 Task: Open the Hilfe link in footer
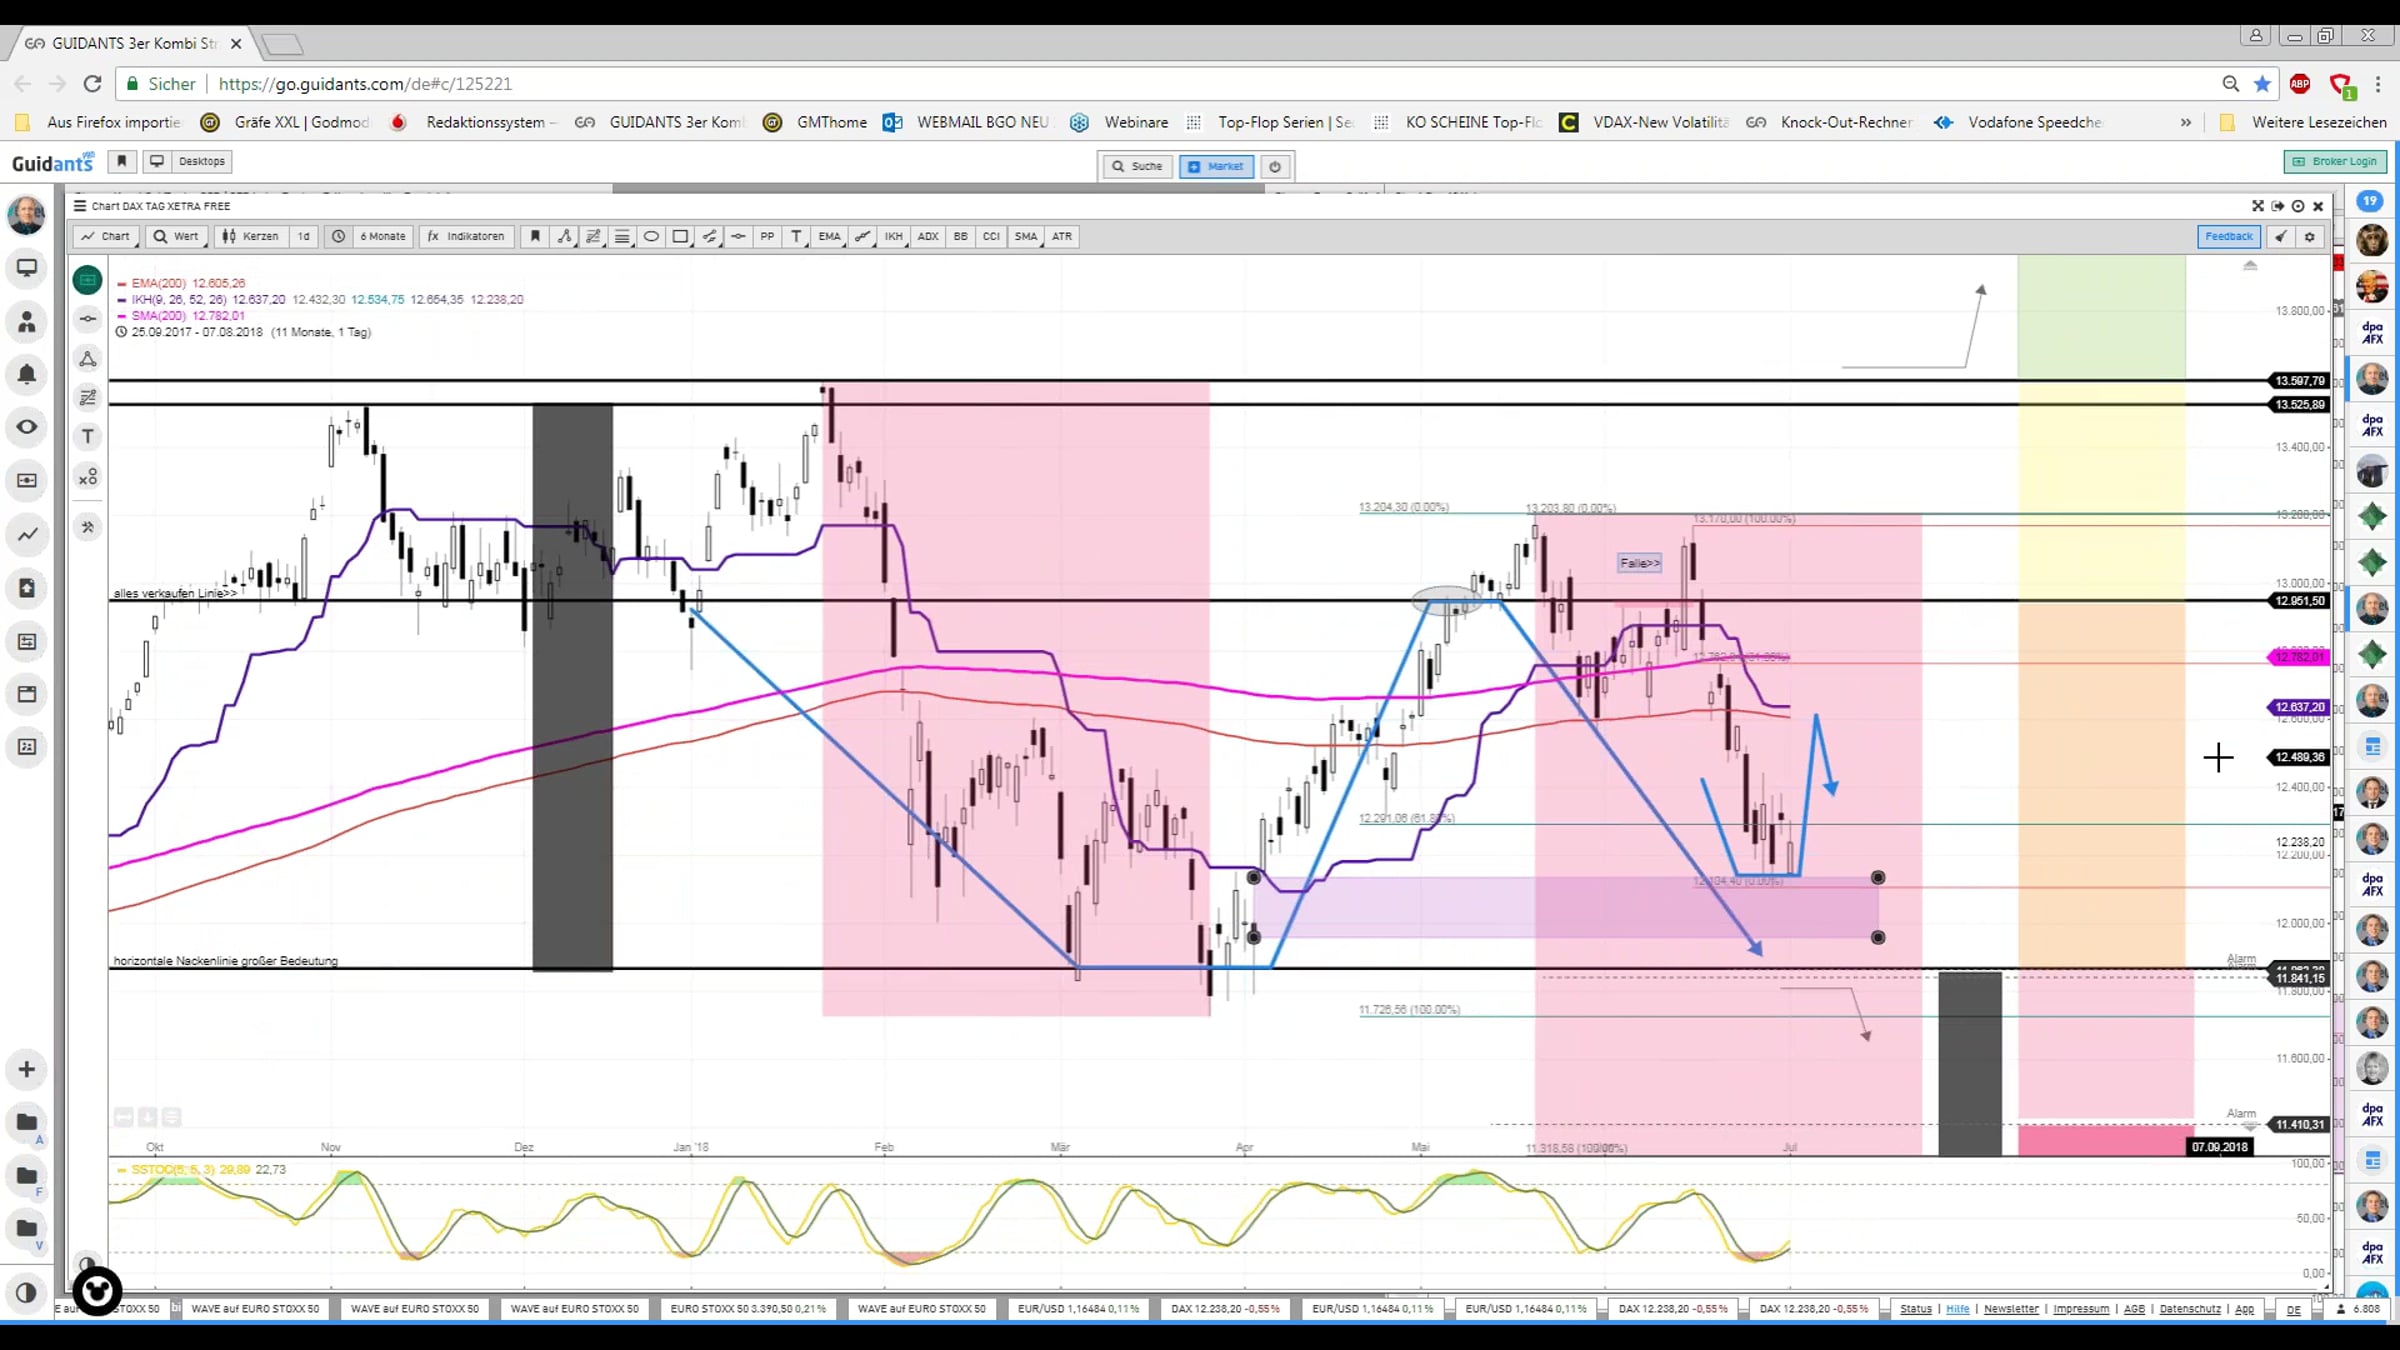click(x=1958, y=1309)
